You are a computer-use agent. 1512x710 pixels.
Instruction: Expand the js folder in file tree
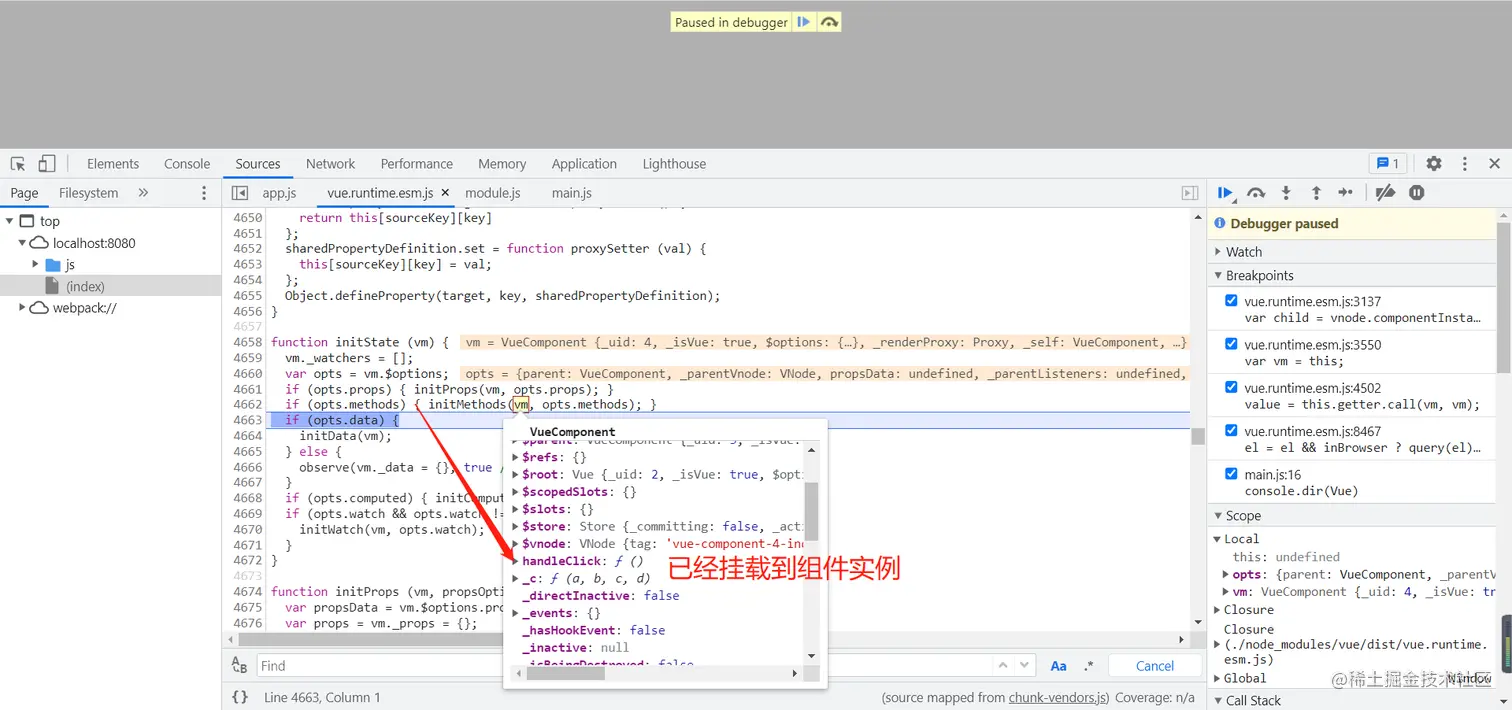pyautogui.click(x=36, y=265)
